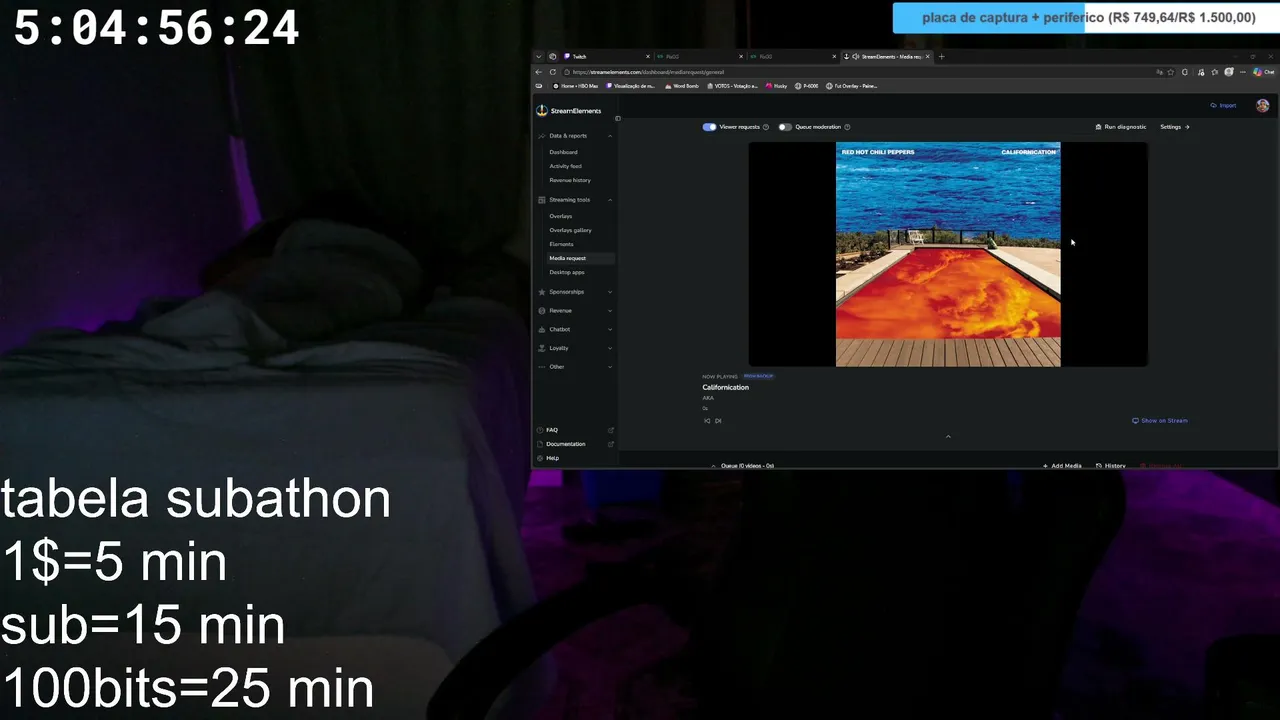Click the capture card donation goal bar
The width and height of the screenshot is (1280, 720).
1084,18
